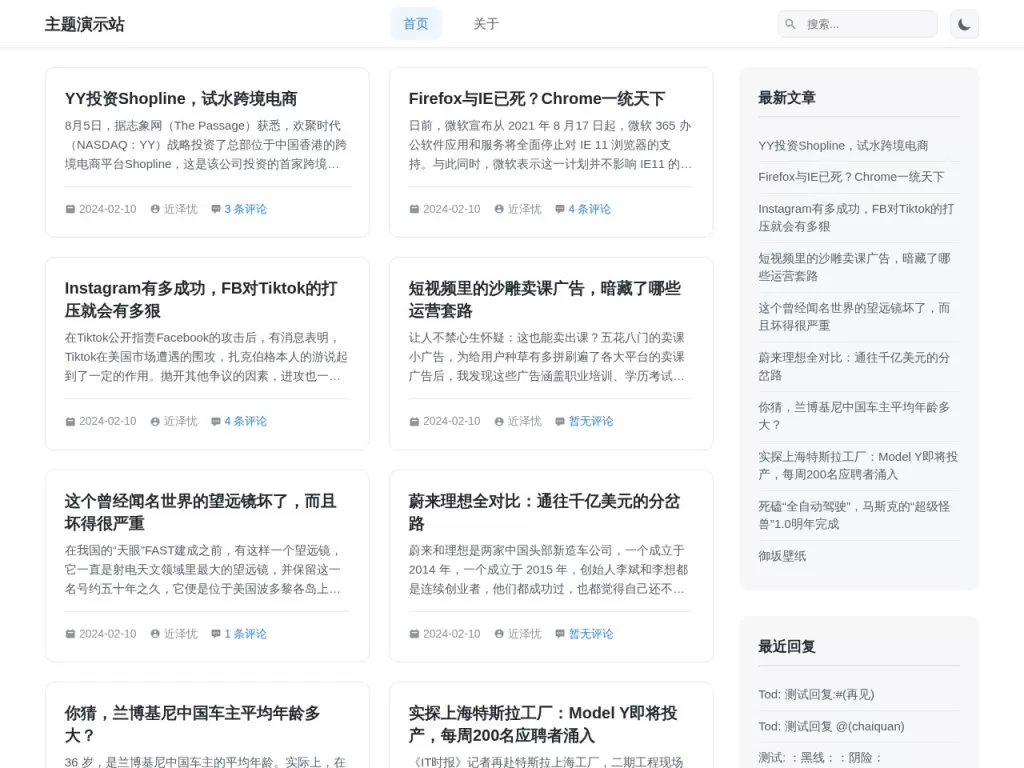Click comment icon on the Instagram post card
1024x768 pixels.
pos(216,421)
